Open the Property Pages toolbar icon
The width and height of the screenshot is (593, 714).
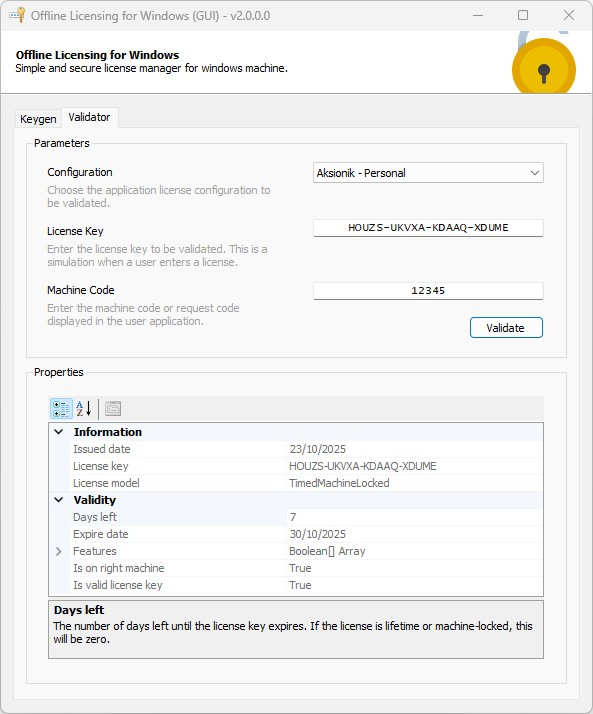pos(113,408)
